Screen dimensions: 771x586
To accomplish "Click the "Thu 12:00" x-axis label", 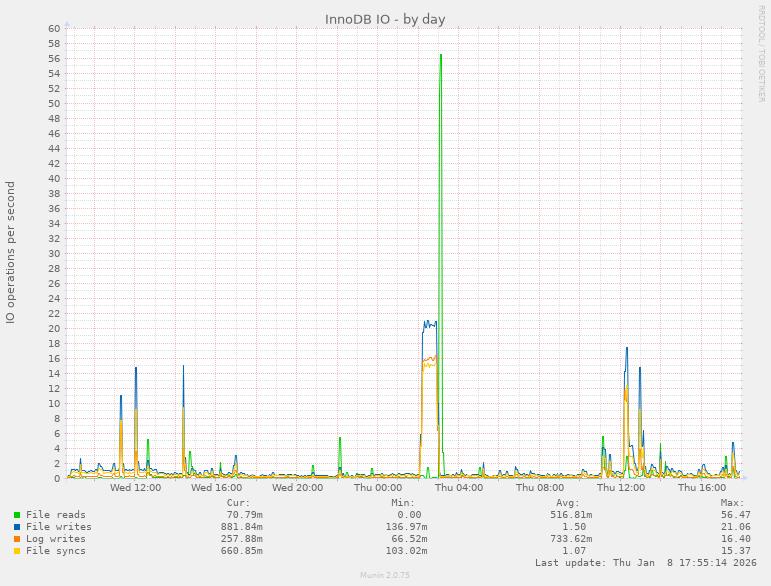I will [621, 488].
